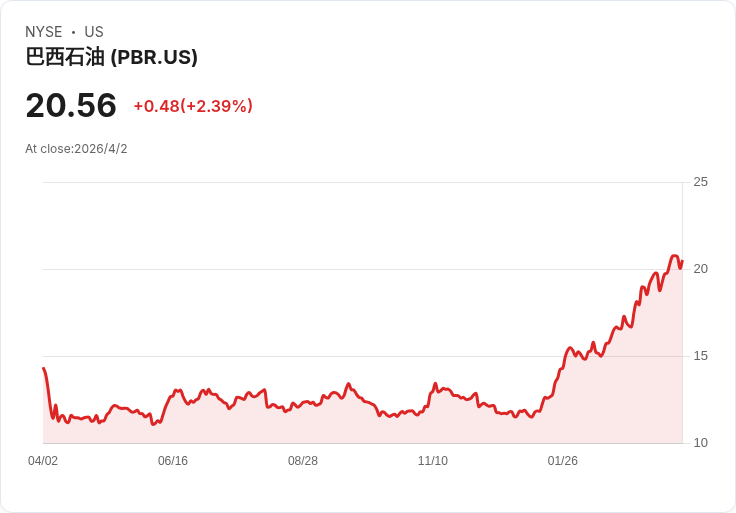Click the 15 price axis label
Viewport: 736px width, 513px height.
700,356
